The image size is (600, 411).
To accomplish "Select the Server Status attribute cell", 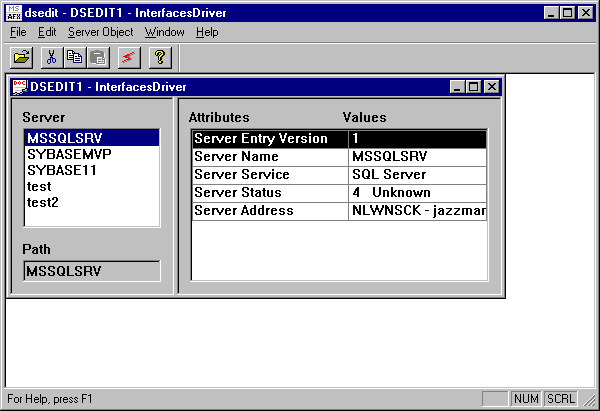I will click(x=270, y=193).
